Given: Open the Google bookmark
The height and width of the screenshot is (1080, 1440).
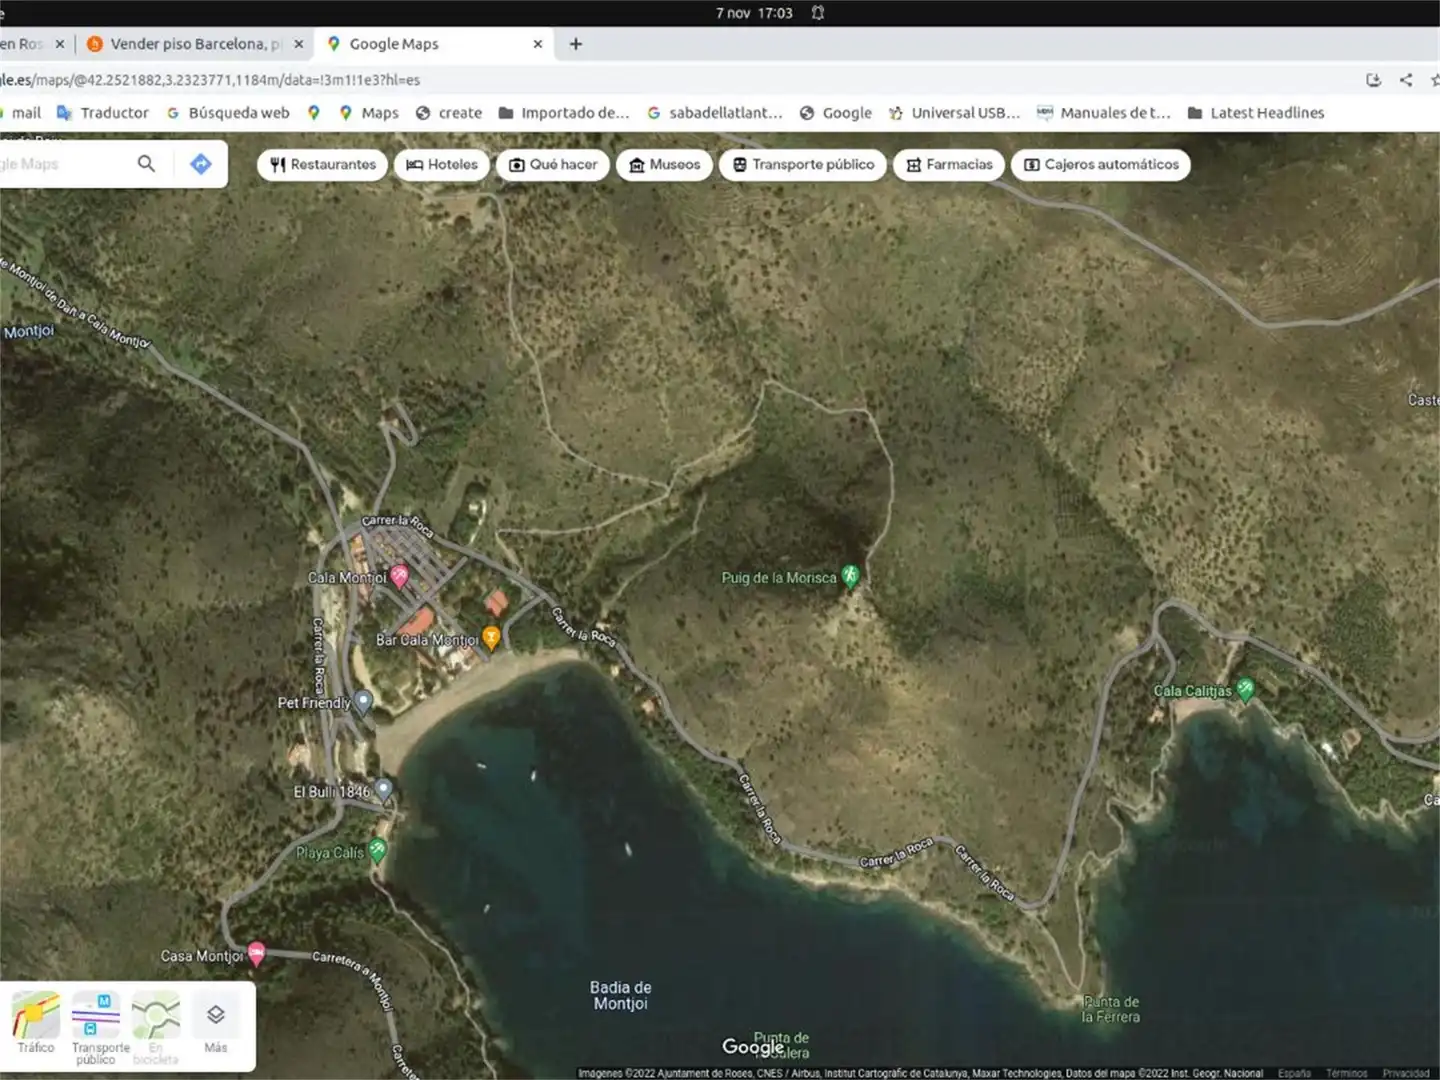Looking at the screenshot, I should (836, 113).
